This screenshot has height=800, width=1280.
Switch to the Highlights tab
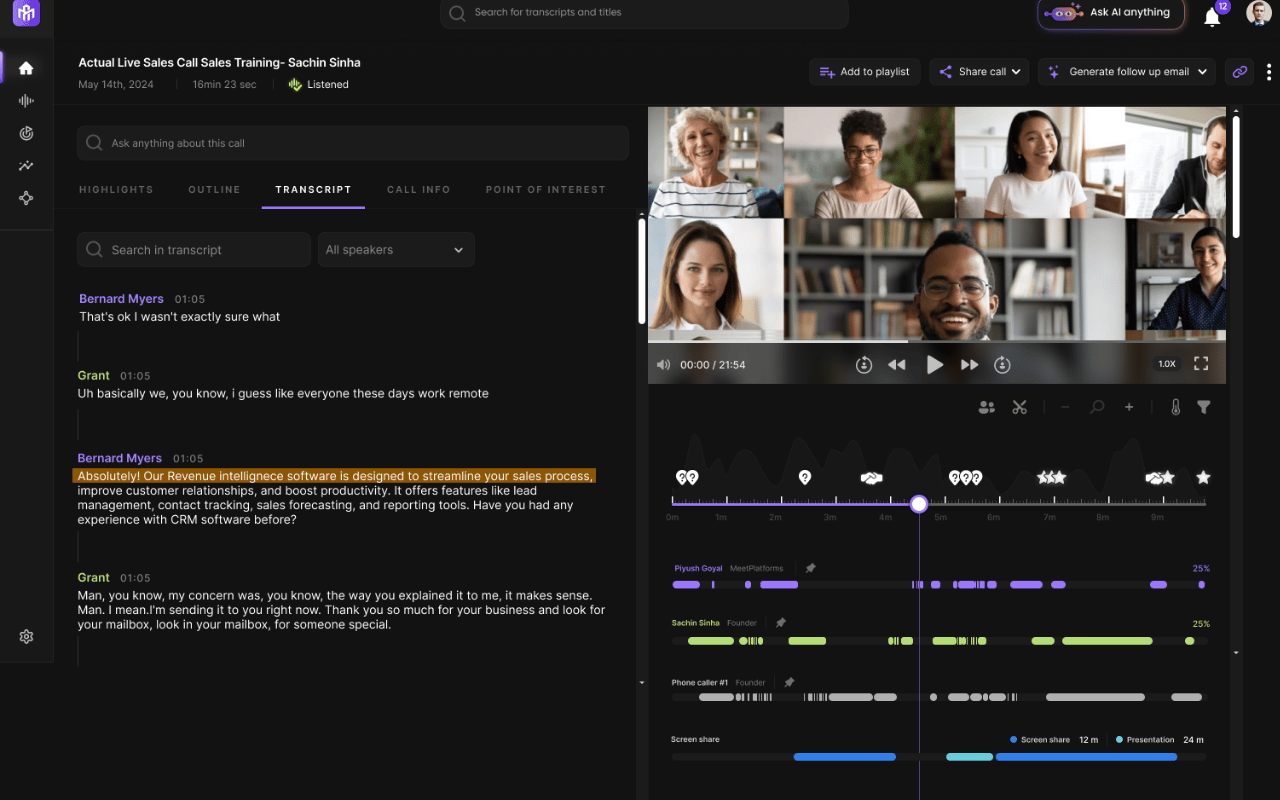coord(116,189)
